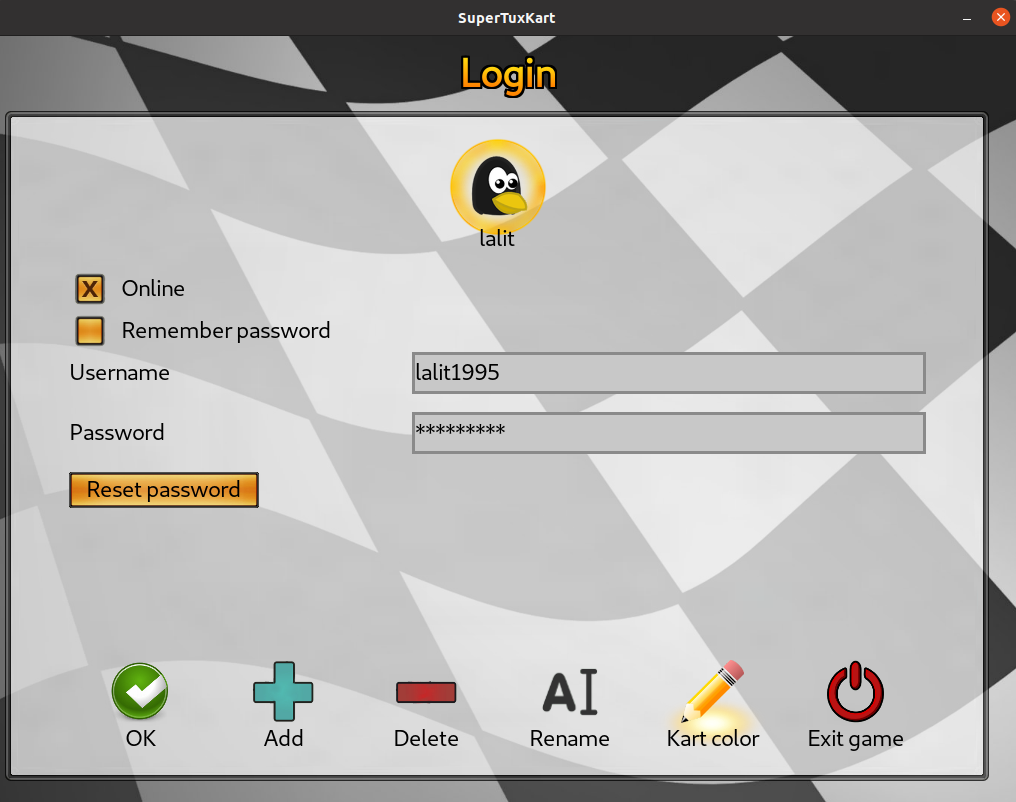Select the Rename text cursor icon
This screenshot has height=802, width=1016.
pos(569,691)
